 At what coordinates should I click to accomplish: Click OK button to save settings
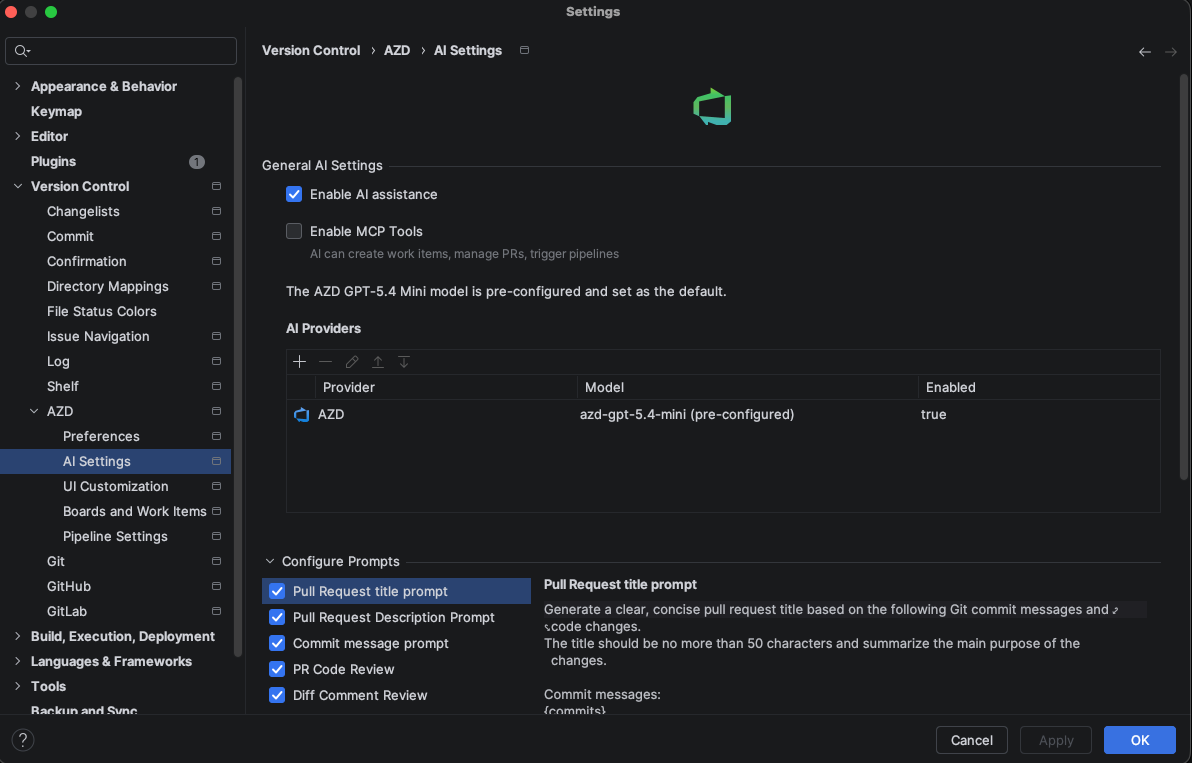[1140, 740]
